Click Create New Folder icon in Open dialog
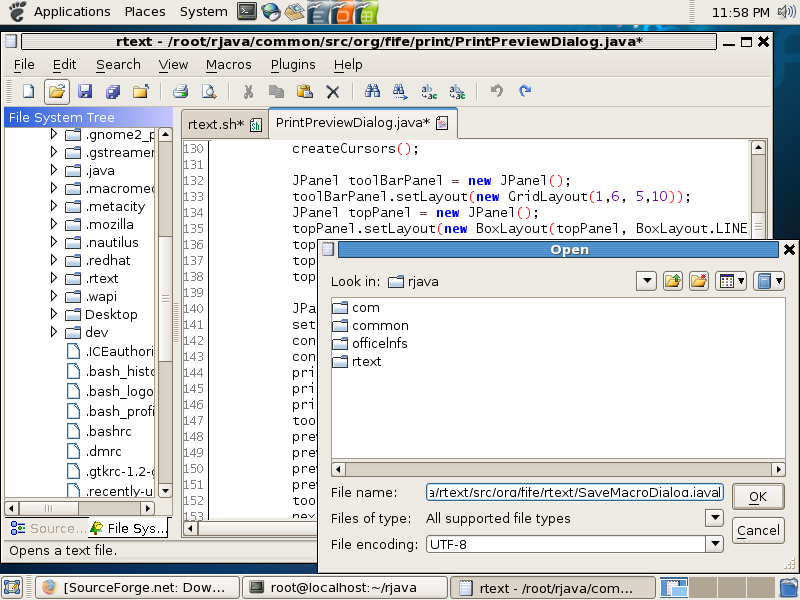Viewport: 800px width, 600px height. 699,281
